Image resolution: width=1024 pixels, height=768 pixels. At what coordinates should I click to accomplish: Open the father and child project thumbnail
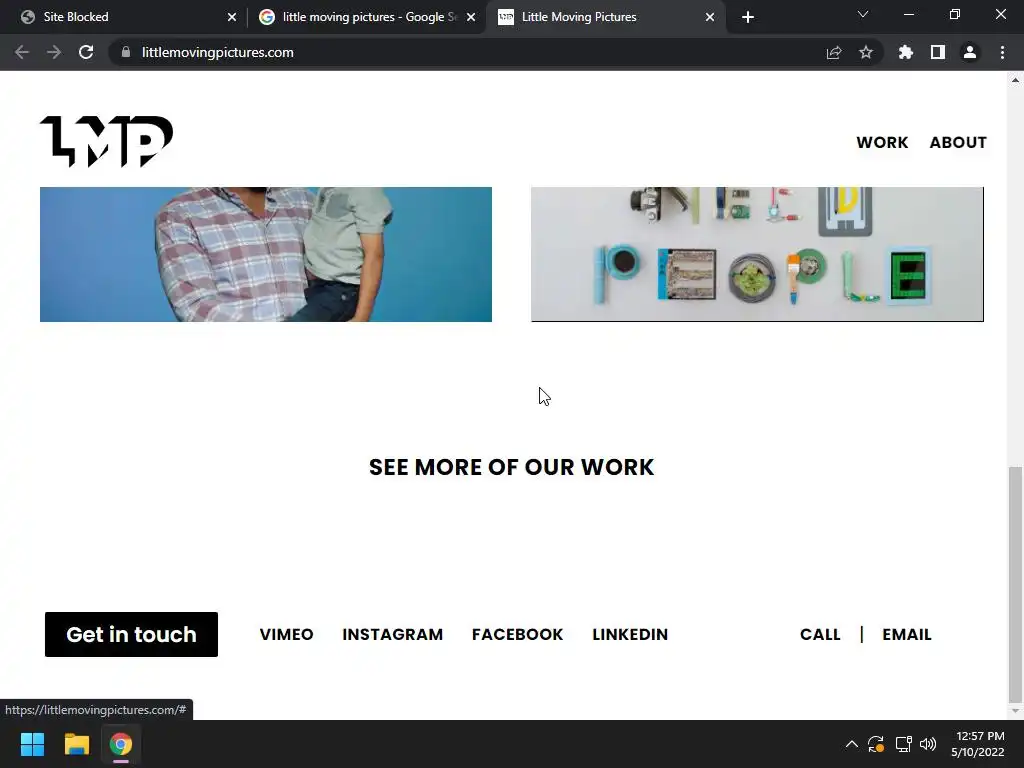[x=266, y=254]
